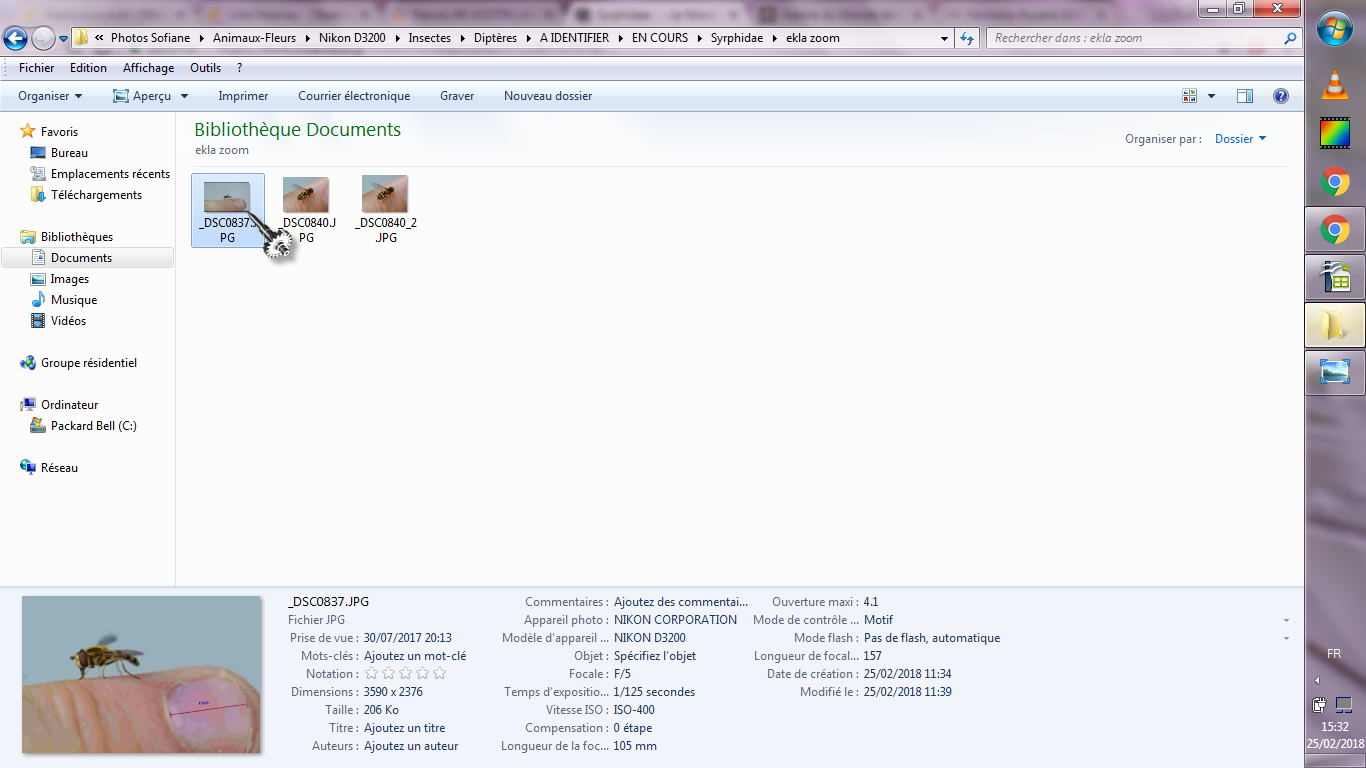Open the 'Organiser par' Dossier dropdown

(1240, 139)
